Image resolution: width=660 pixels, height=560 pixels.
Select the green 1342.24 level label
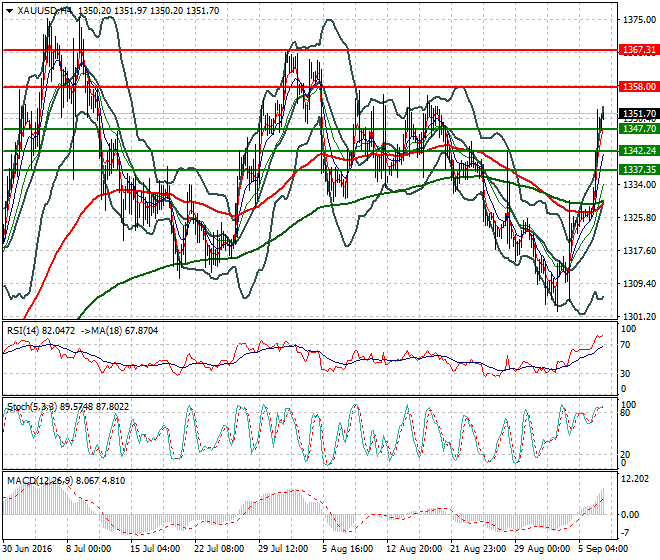pos(639,150)
